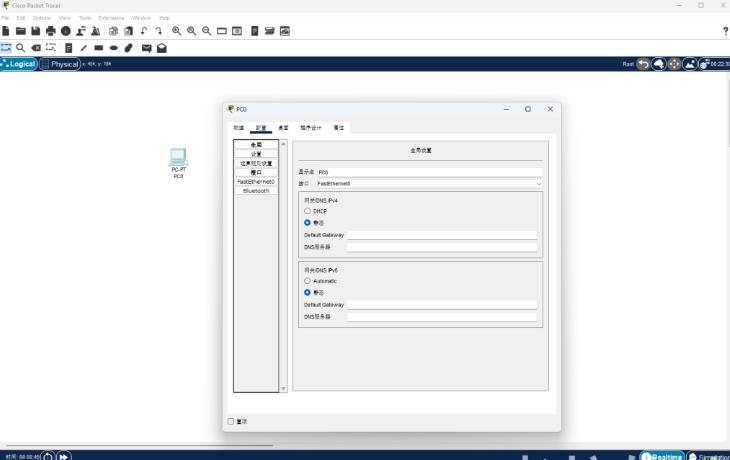
Task: Open the Physical (物理) tab in PC0 dialog
Action: click(239, 128)
